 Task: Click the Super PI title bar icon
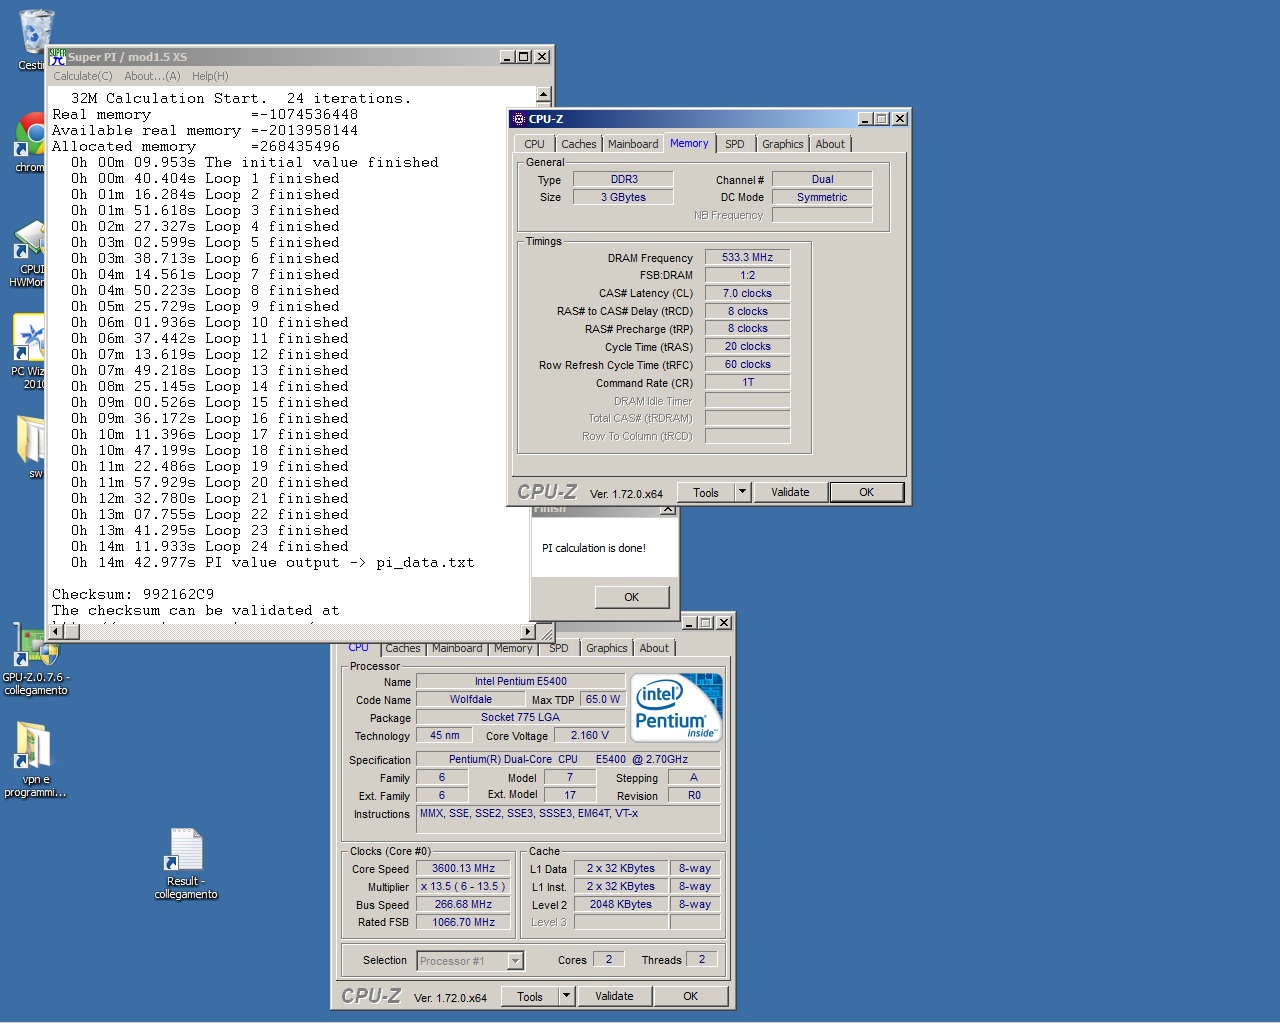point(58,56)
